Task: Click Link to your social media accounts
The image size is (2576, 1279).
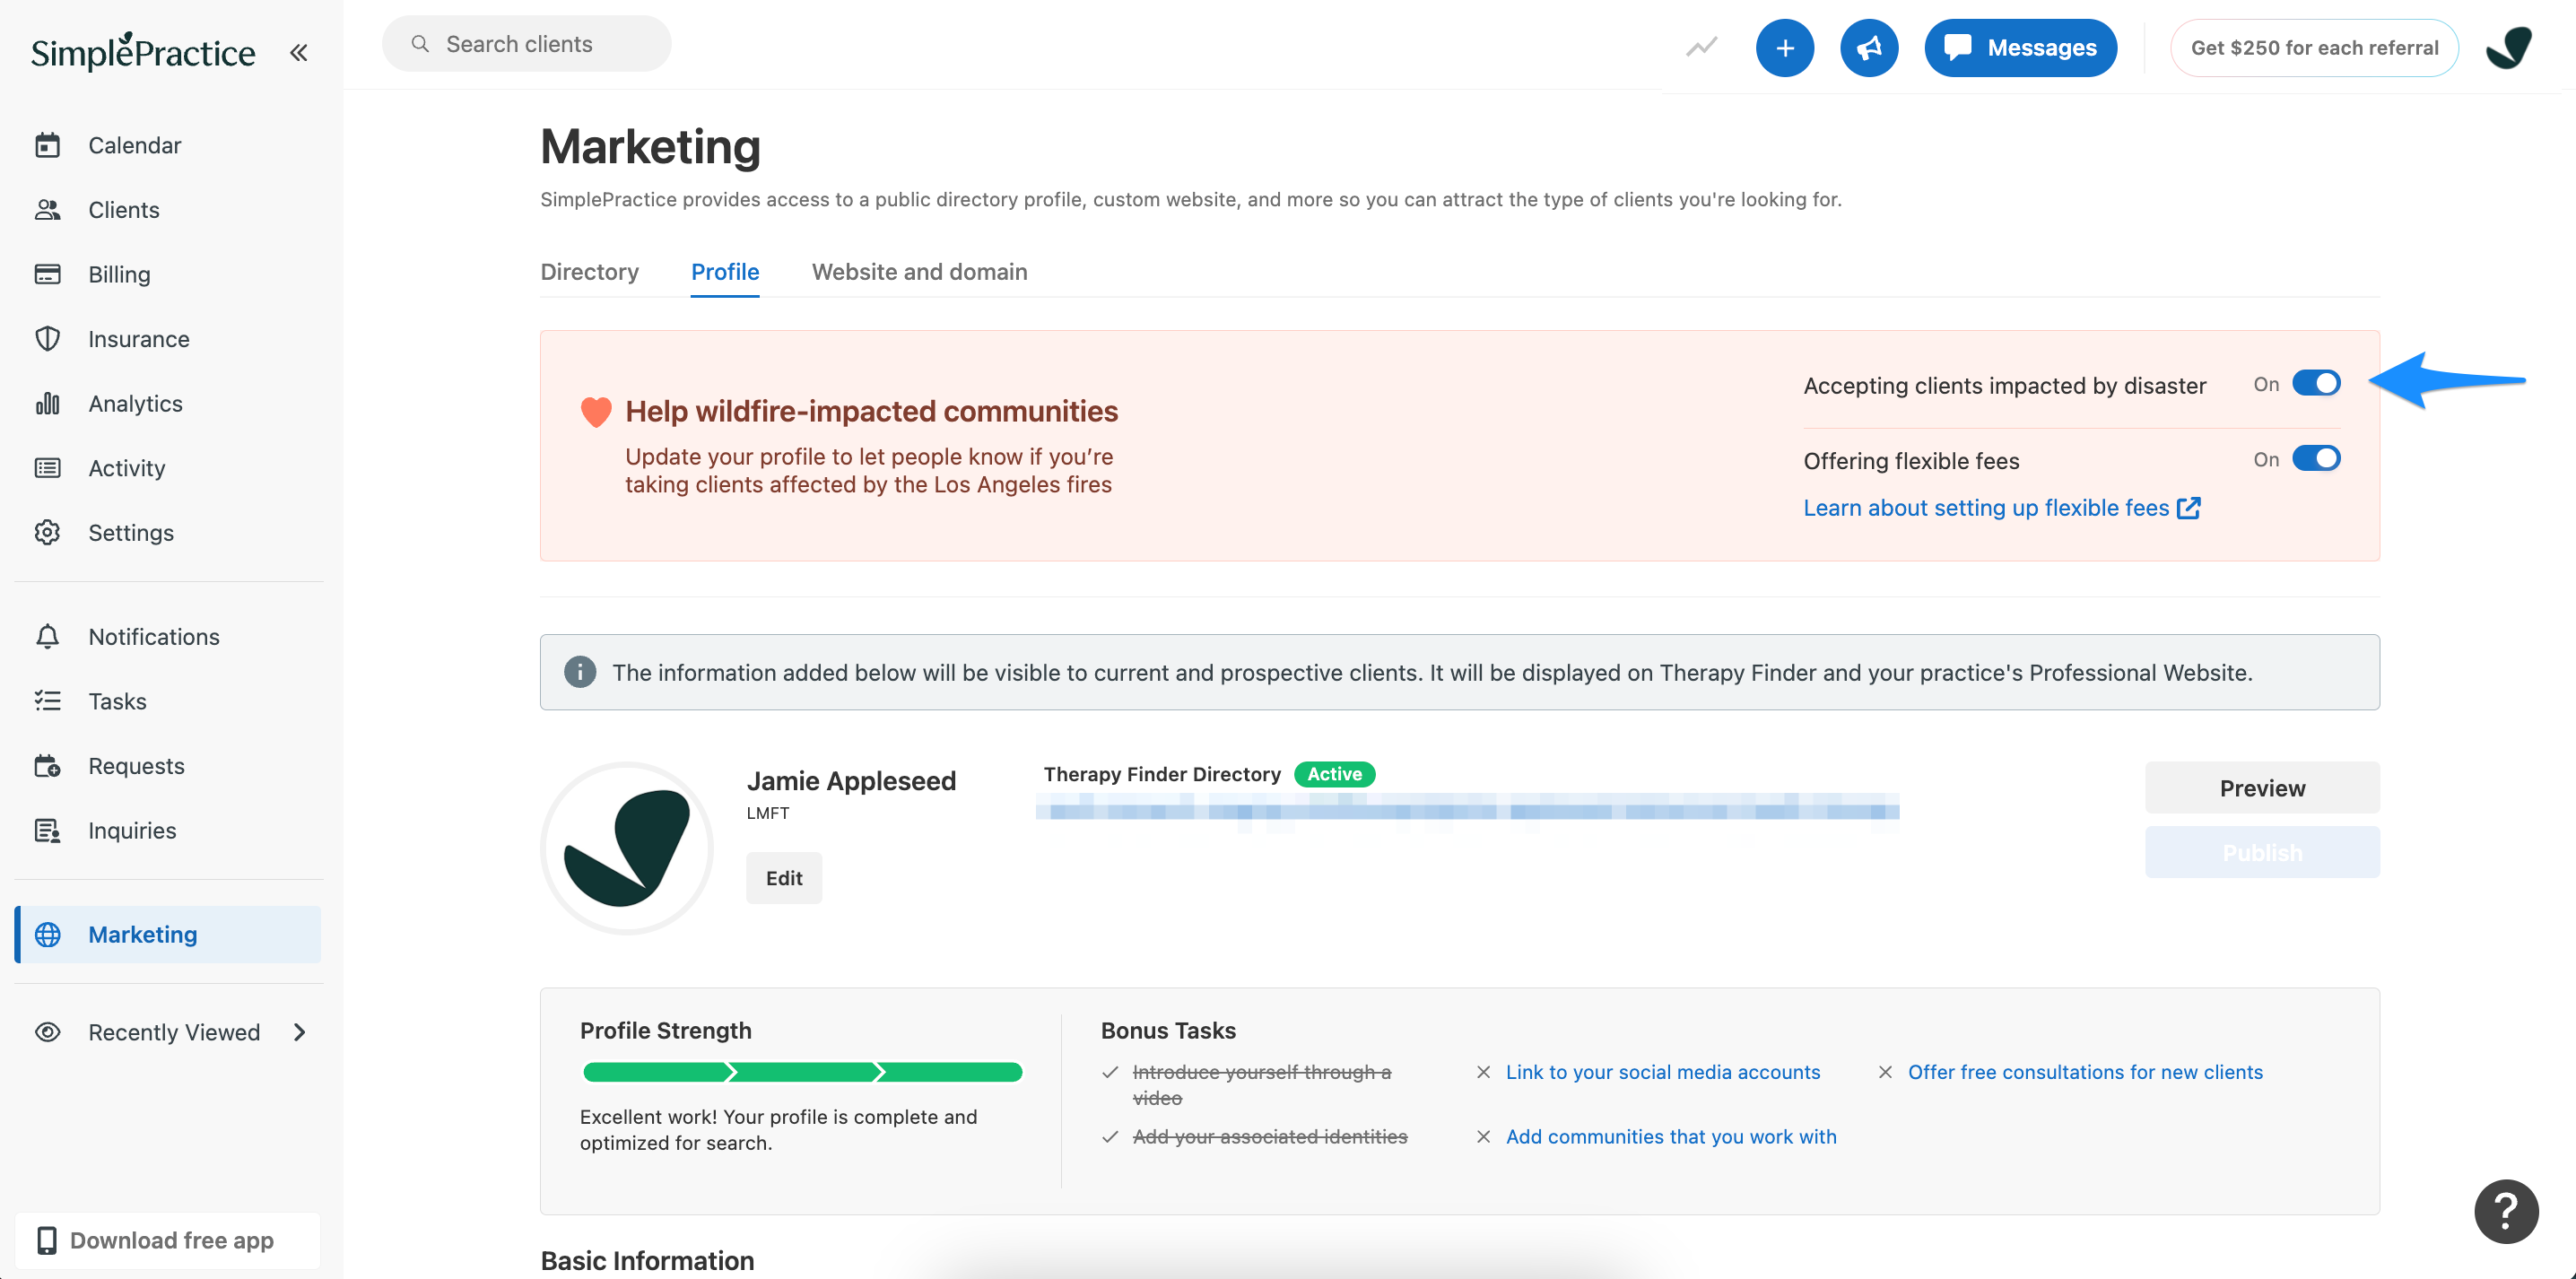Action: 1663,1072
